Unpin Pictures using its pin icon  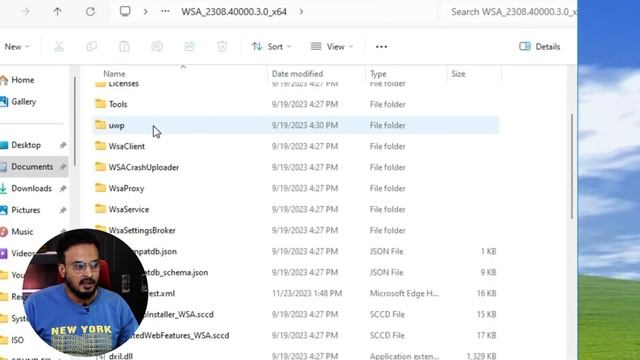pos(62,210)
